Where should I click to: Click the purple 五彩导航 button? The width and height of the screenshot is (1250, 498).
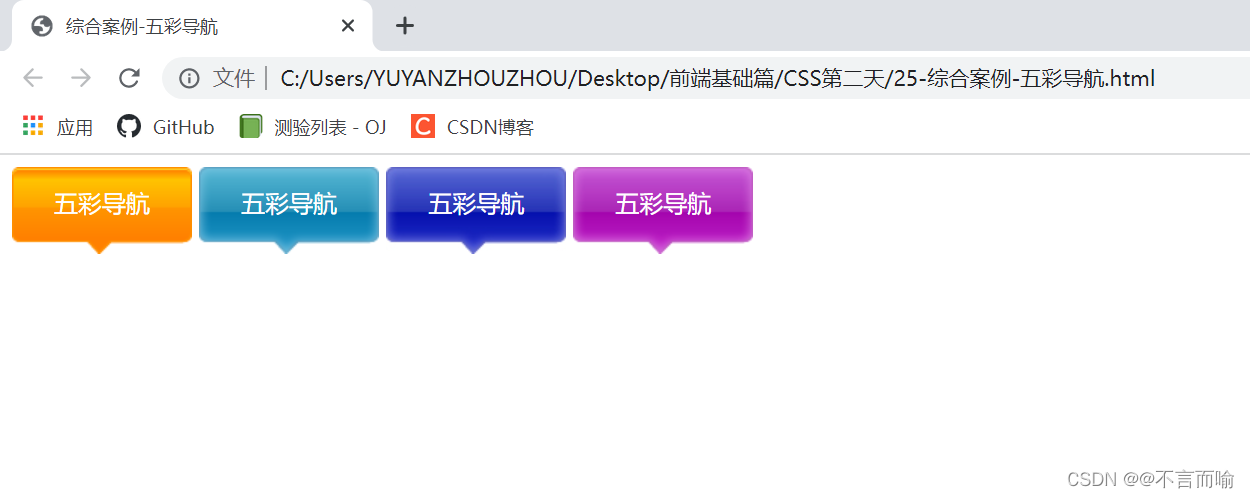pyautogui.click(x=663, y=205)
